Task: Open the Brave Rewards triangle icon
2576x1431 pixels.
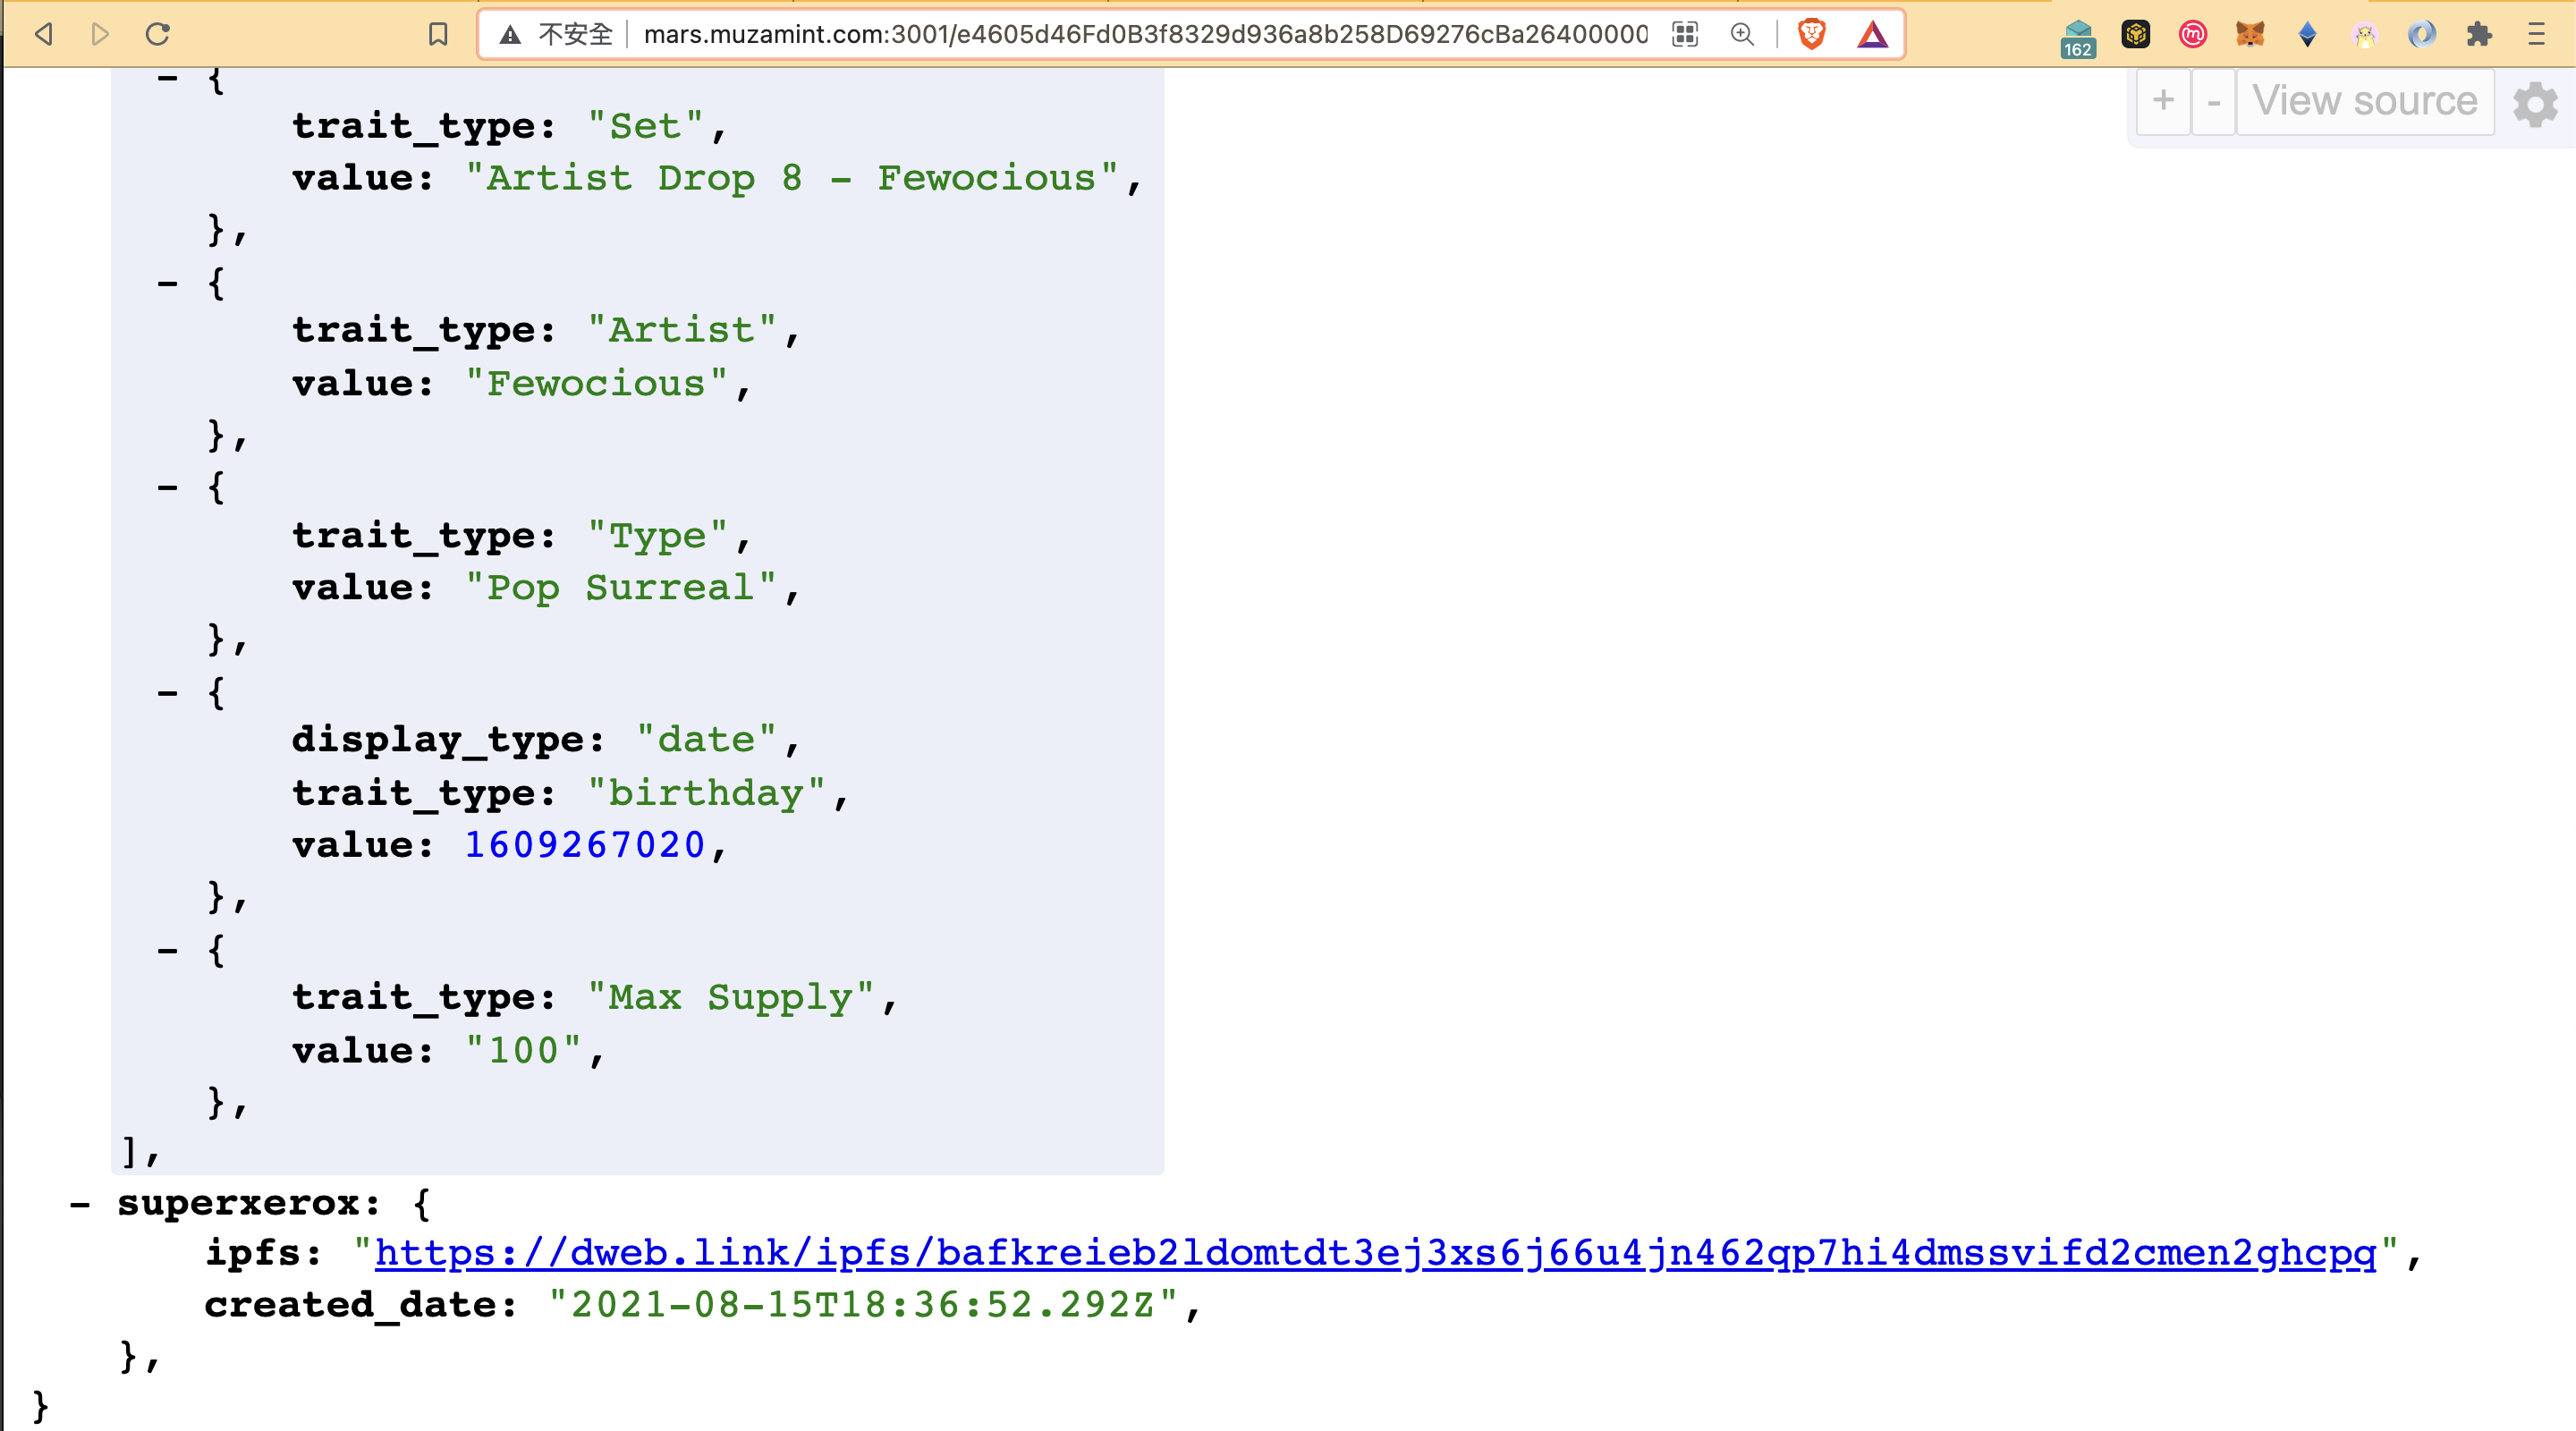Action: [1872, 35]
